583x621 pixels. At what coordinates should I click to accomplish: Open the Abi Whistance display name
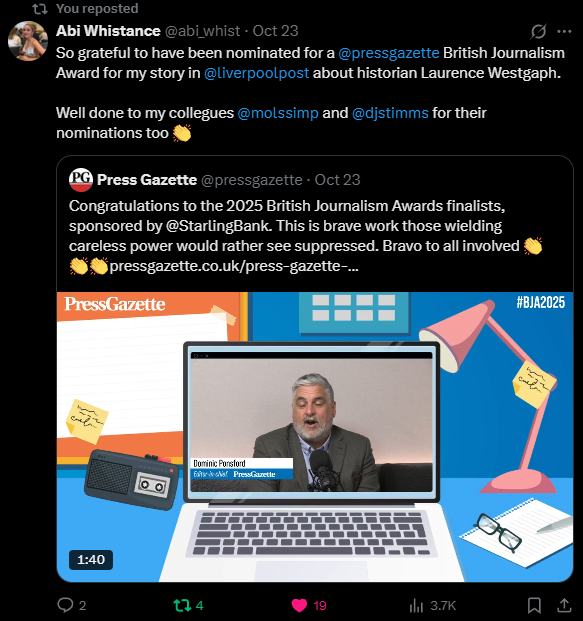click(108, 31)
